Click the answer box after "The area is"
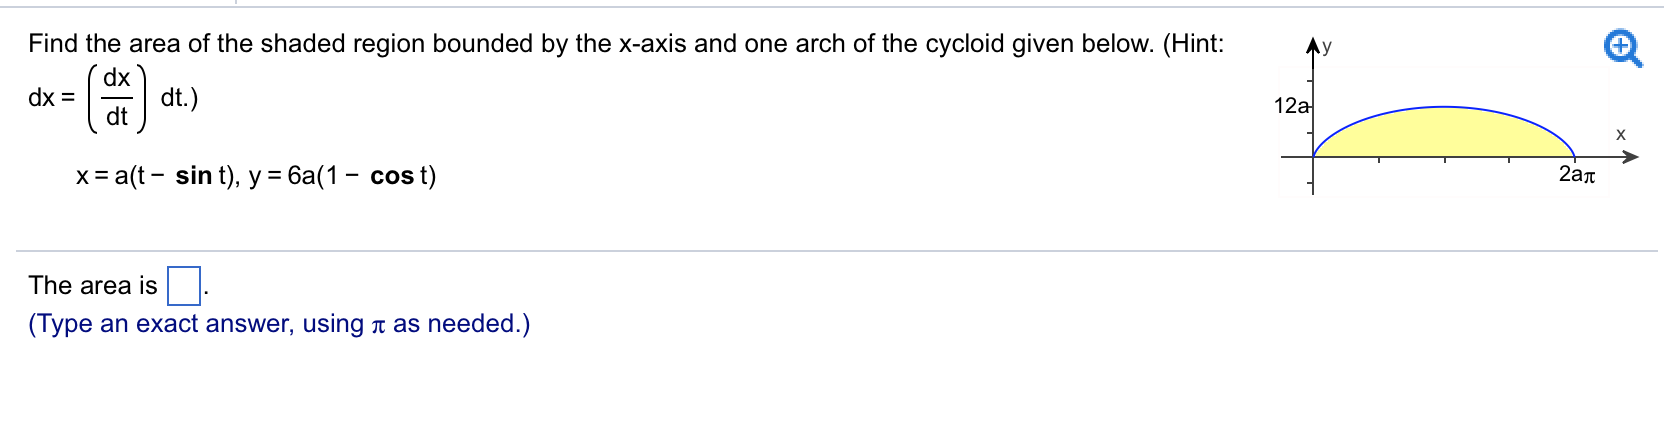The width and height of the screenshot is (1664, 426). 183,286
